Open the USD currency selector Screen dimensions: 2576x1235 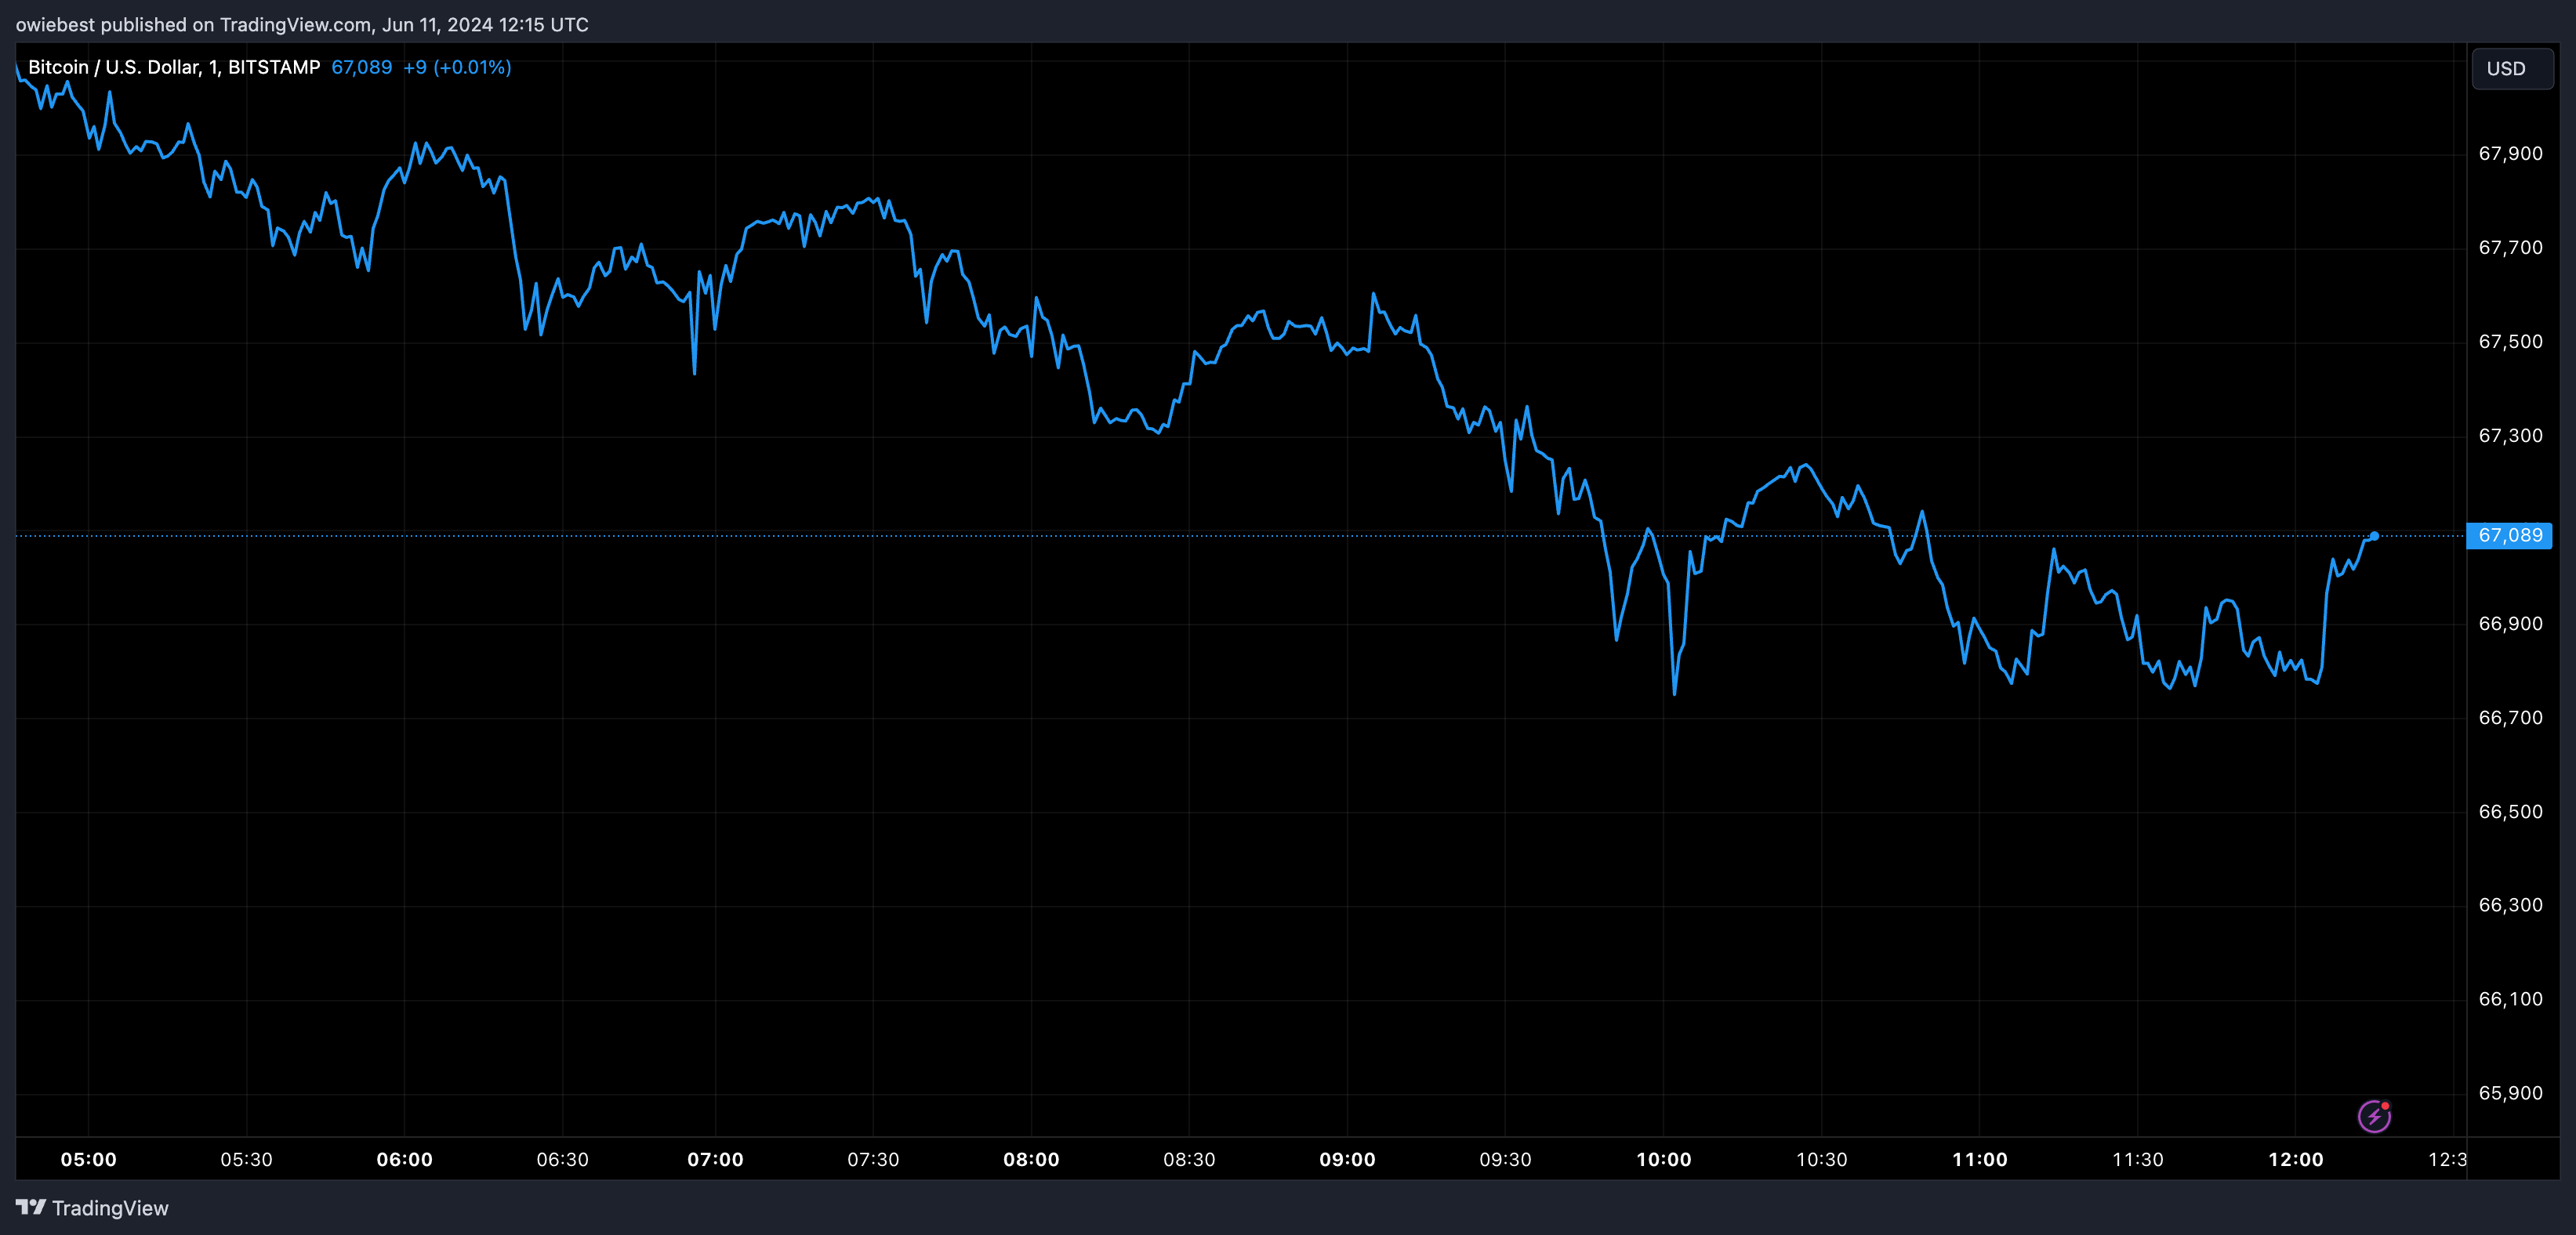click(2511, 68)
